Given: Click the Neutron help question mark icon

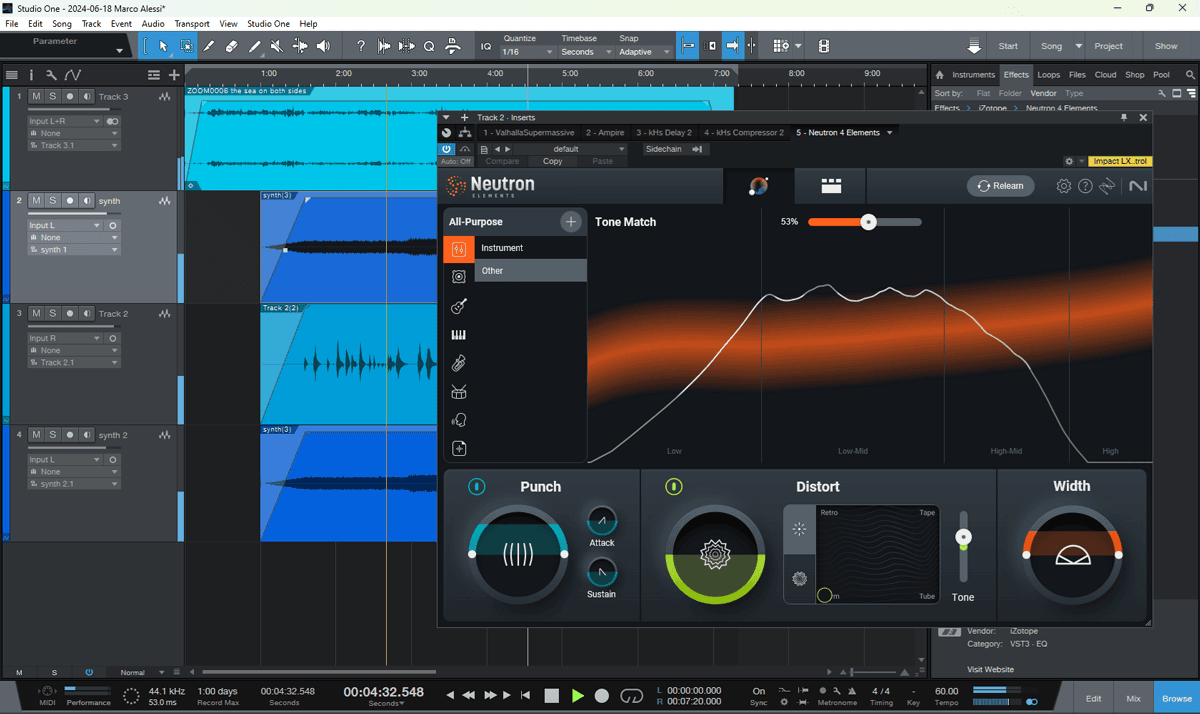Looking at the screenshot, I should (x=1085, y=186).
